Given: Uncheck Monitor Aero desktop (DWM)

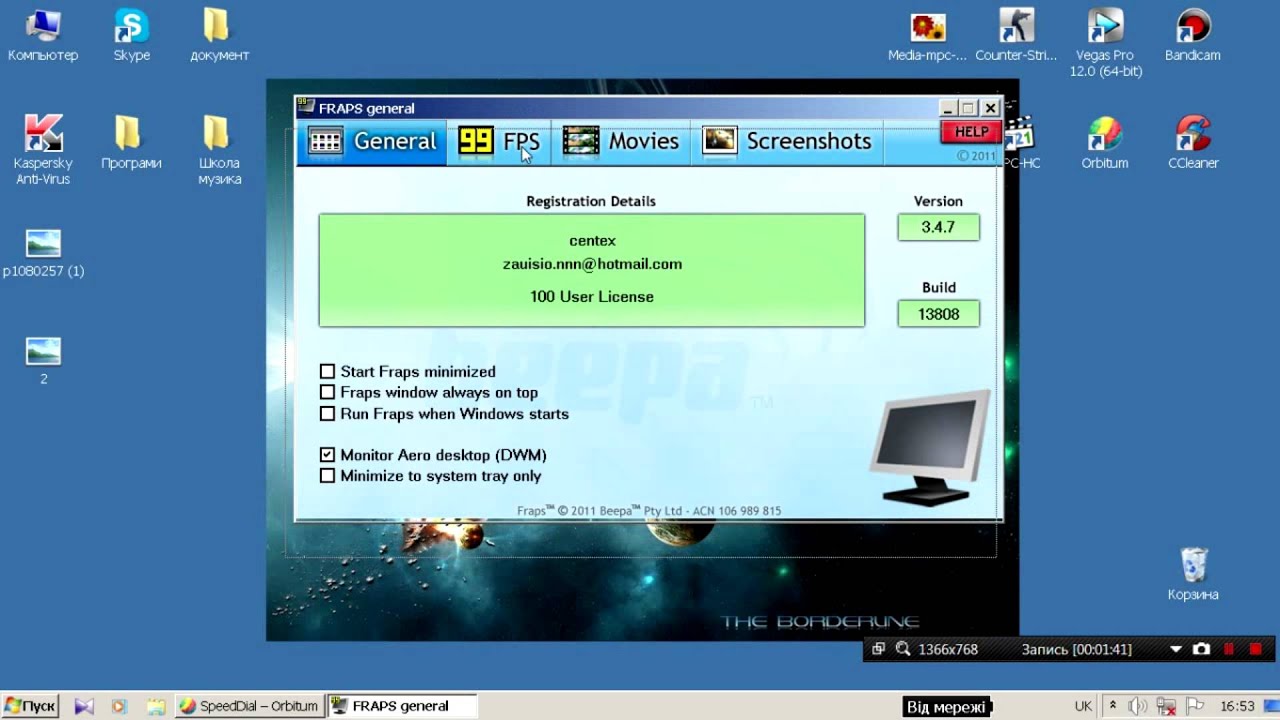Looking at the screenshot, I should [x=327, y=455].
